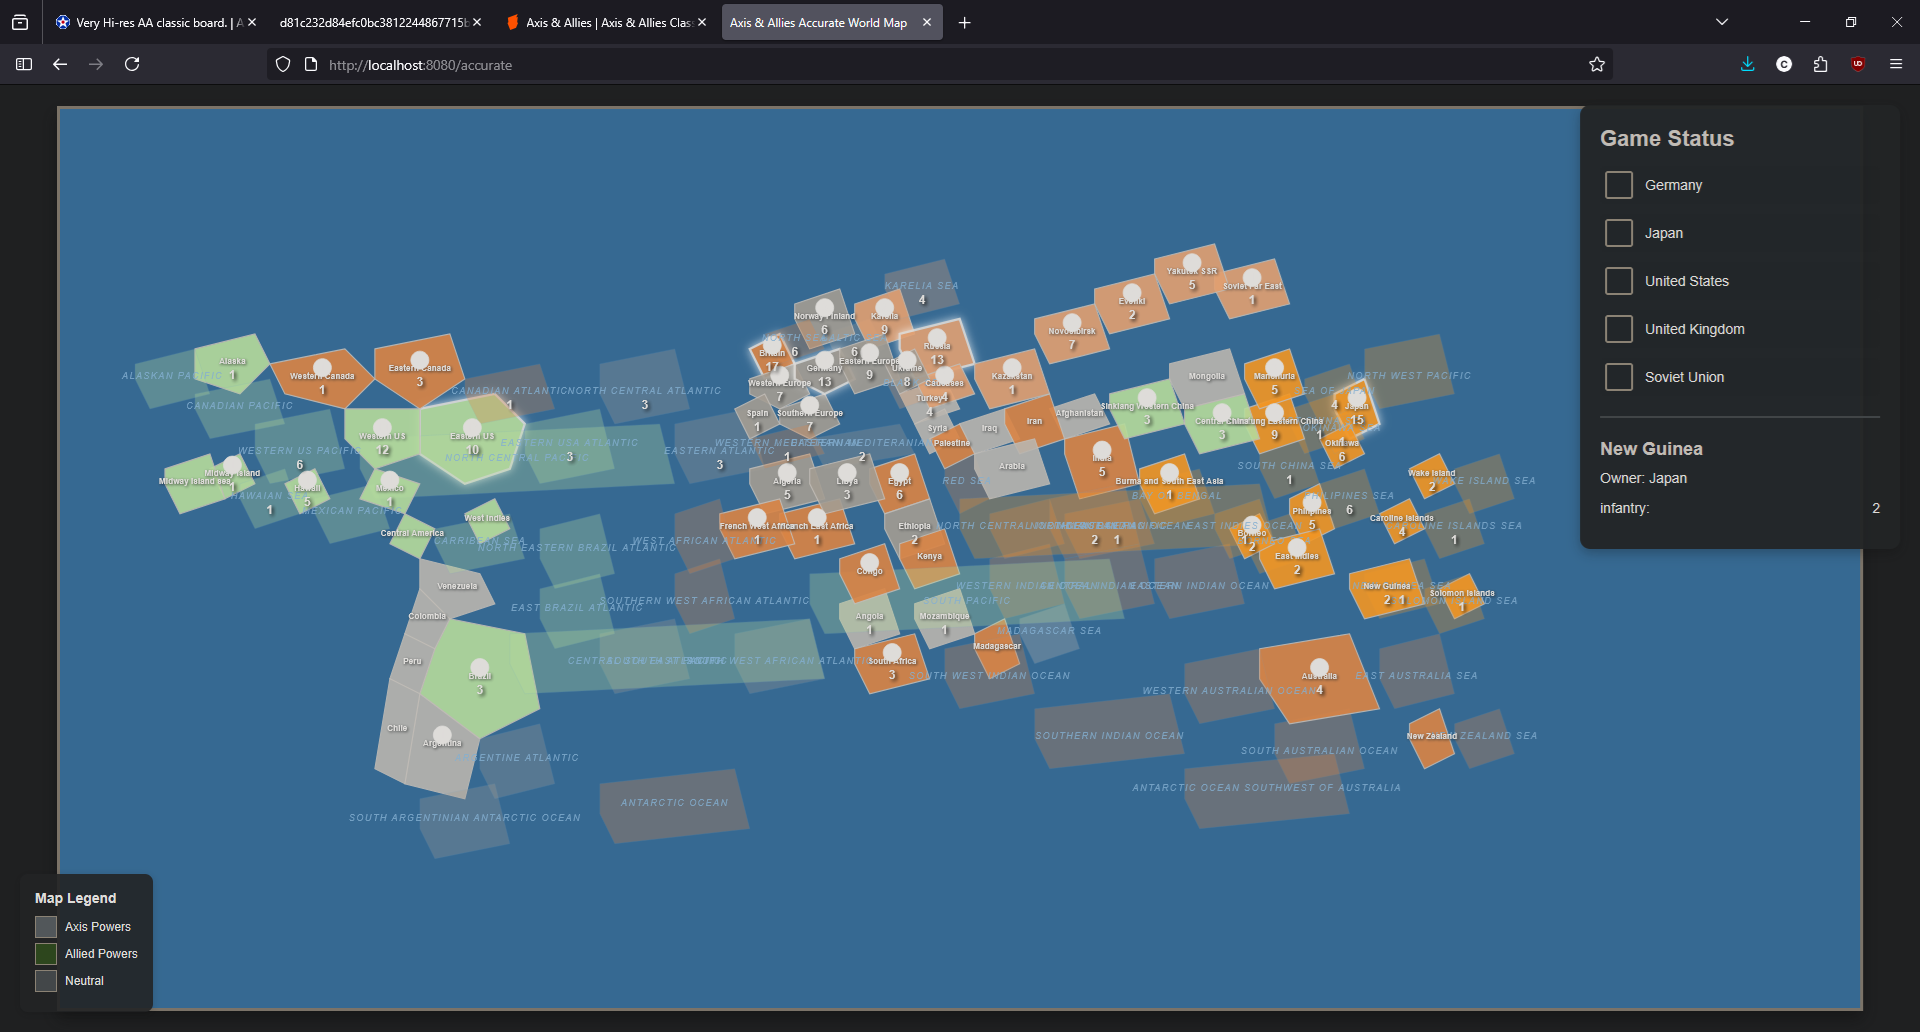Viewport: 1920px width, 1032px height.
Task: Click the uBlock Origin extension icon
Action: pyautogui.click(x=1859, y=64)
